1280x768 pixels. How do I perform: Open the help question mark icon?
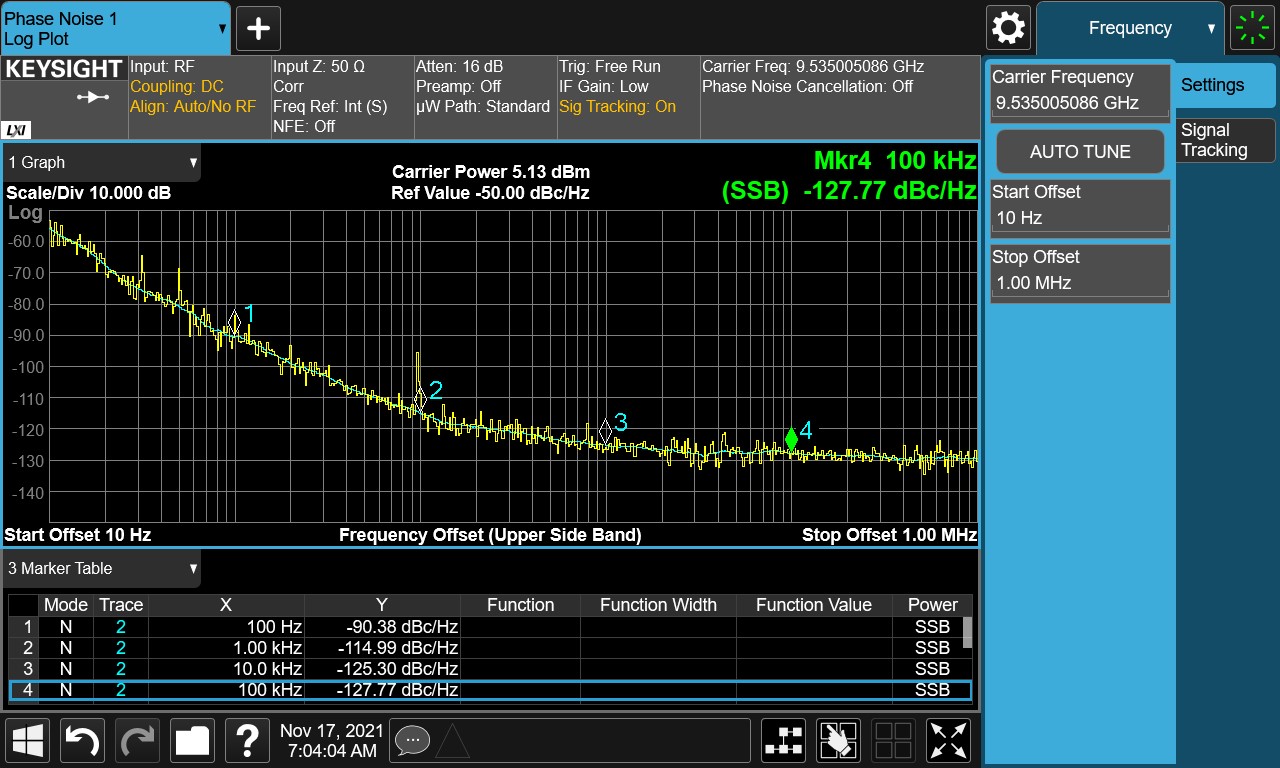pos(246,741)
